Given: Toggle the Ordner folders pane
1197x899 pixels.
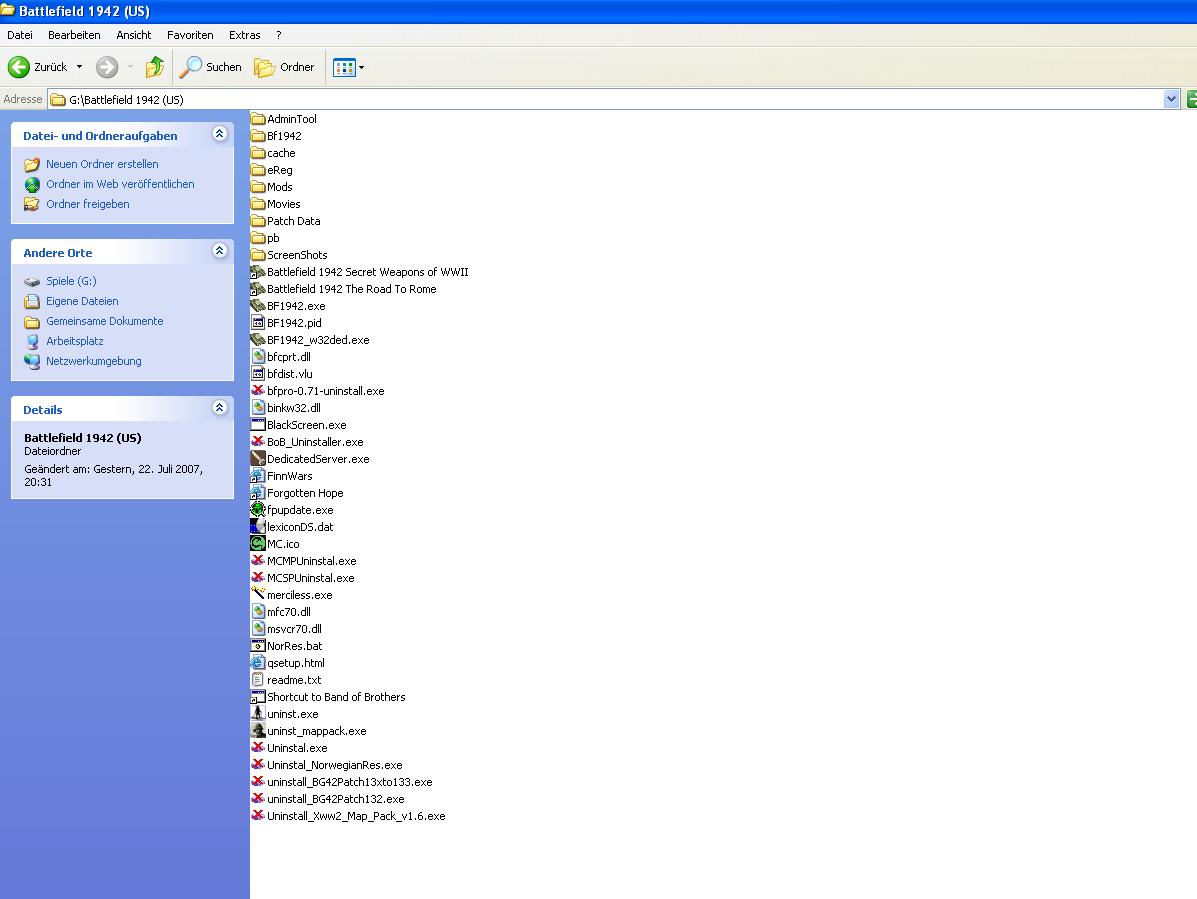Looking at the screenshot, I should (x=284, y=67).
